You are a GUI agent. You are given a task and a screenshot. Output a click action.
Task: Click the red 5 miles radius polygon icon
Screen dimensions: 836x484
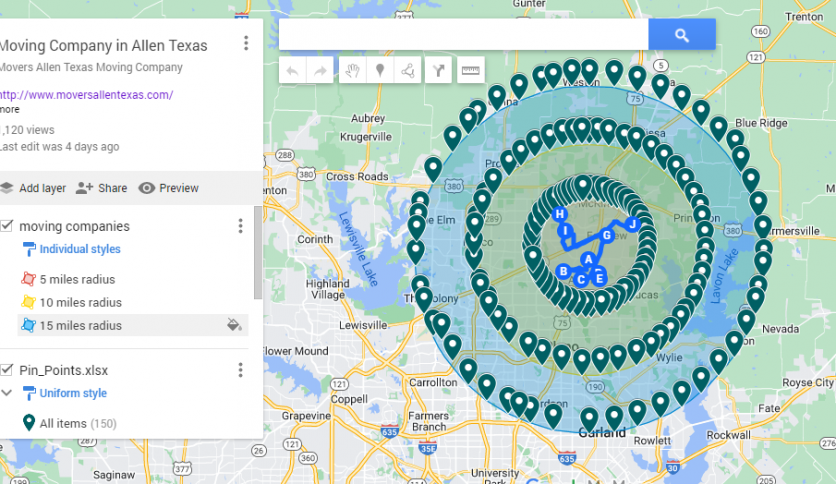click(x=28, y=279)
